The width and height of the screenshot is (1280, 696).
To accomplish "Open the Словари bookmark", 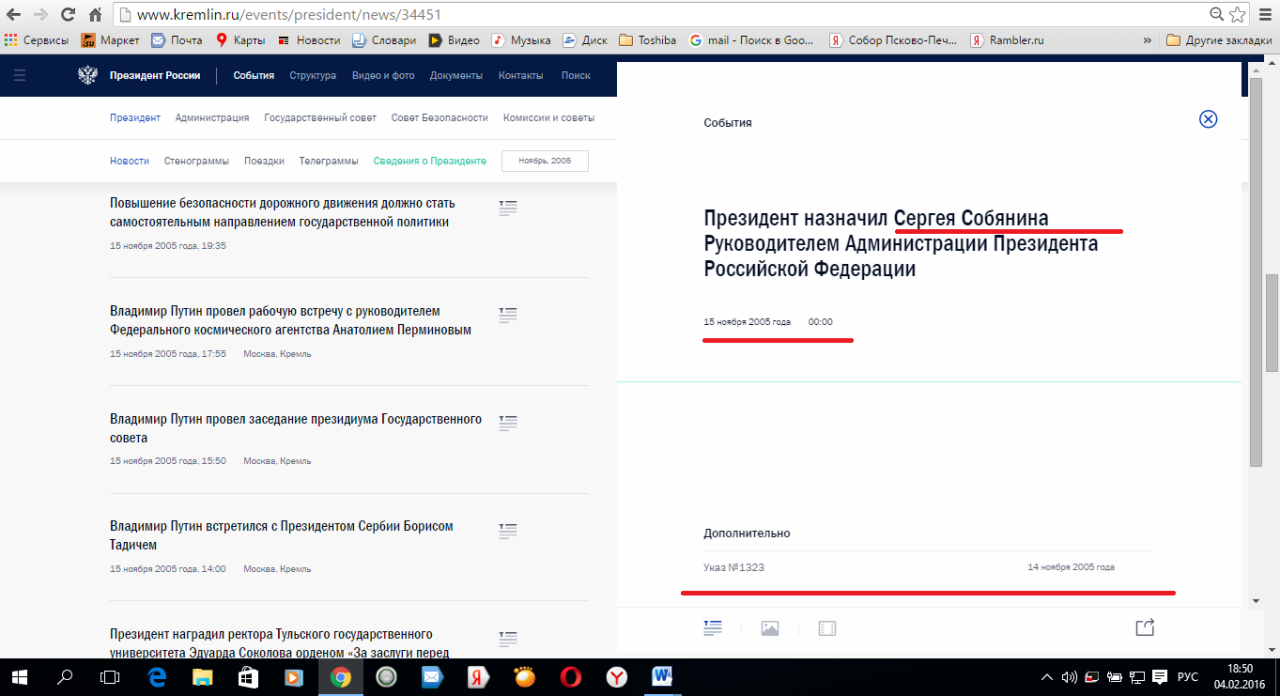I will click(x=384, y=40).
